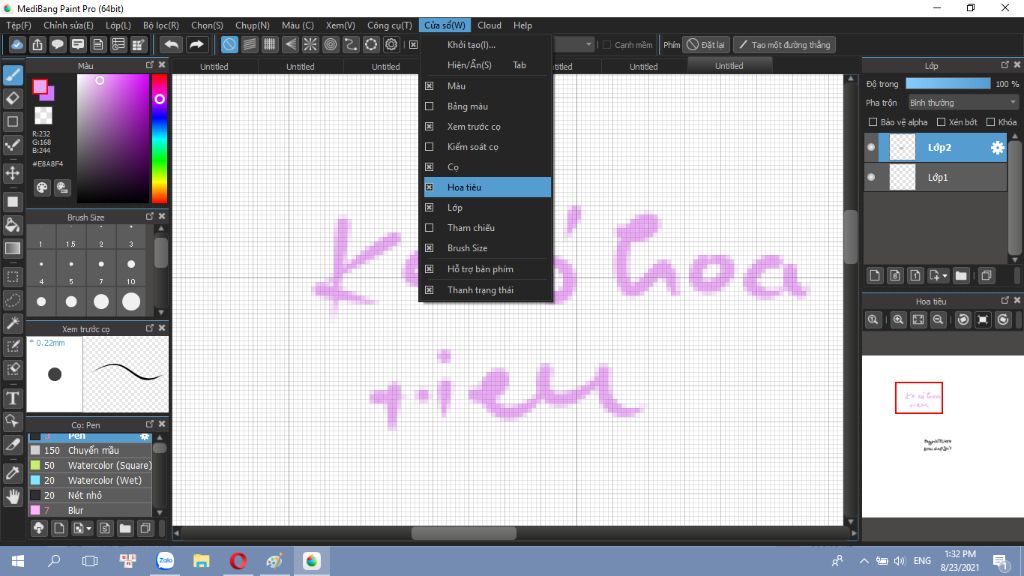The width and height of the screenshot is (1024, 576).
Task: Enable Tham chiếu window in menu
Action: pyautogui.click(x=429, y=227)
